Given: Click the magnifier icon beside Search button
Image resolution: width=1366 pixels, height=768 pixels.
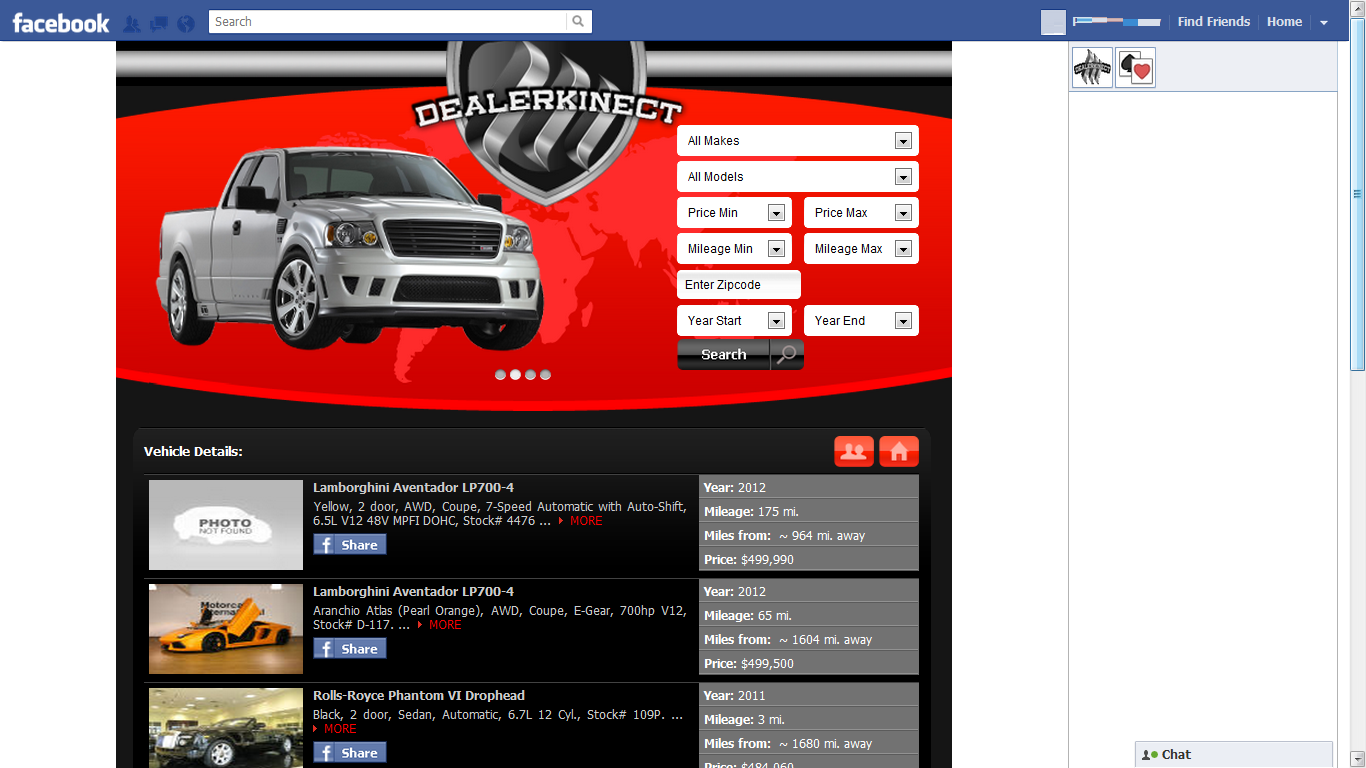Looking at the screenshot, I should click(x=787, y=355).
